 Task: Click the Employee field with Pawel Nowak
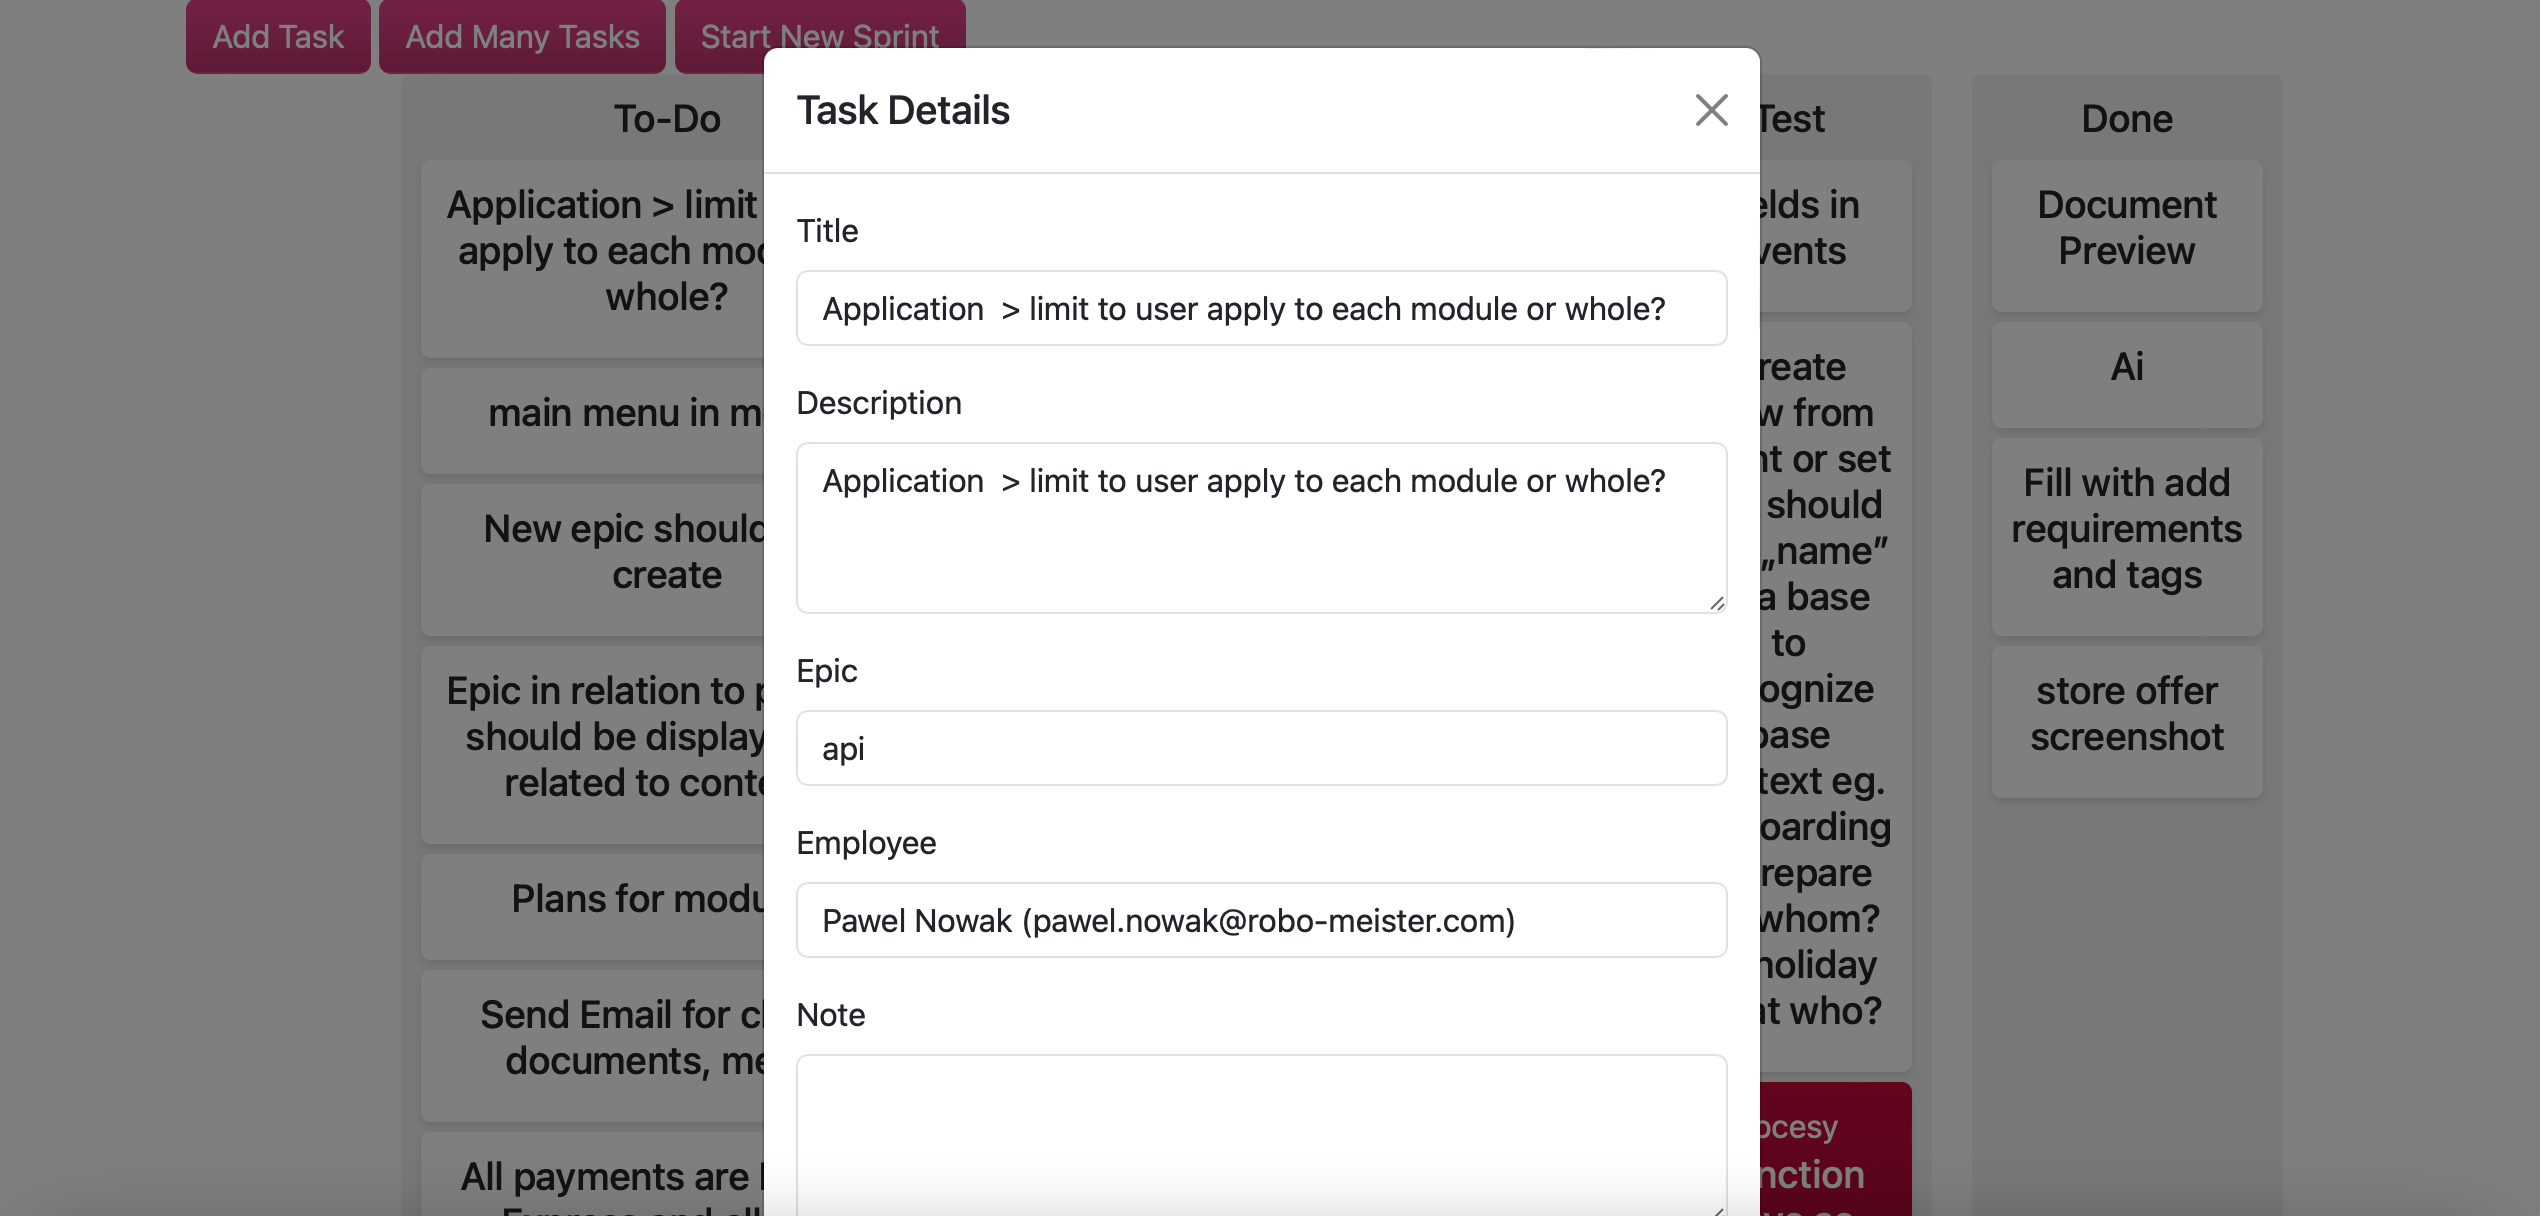tap(1261, 921)
